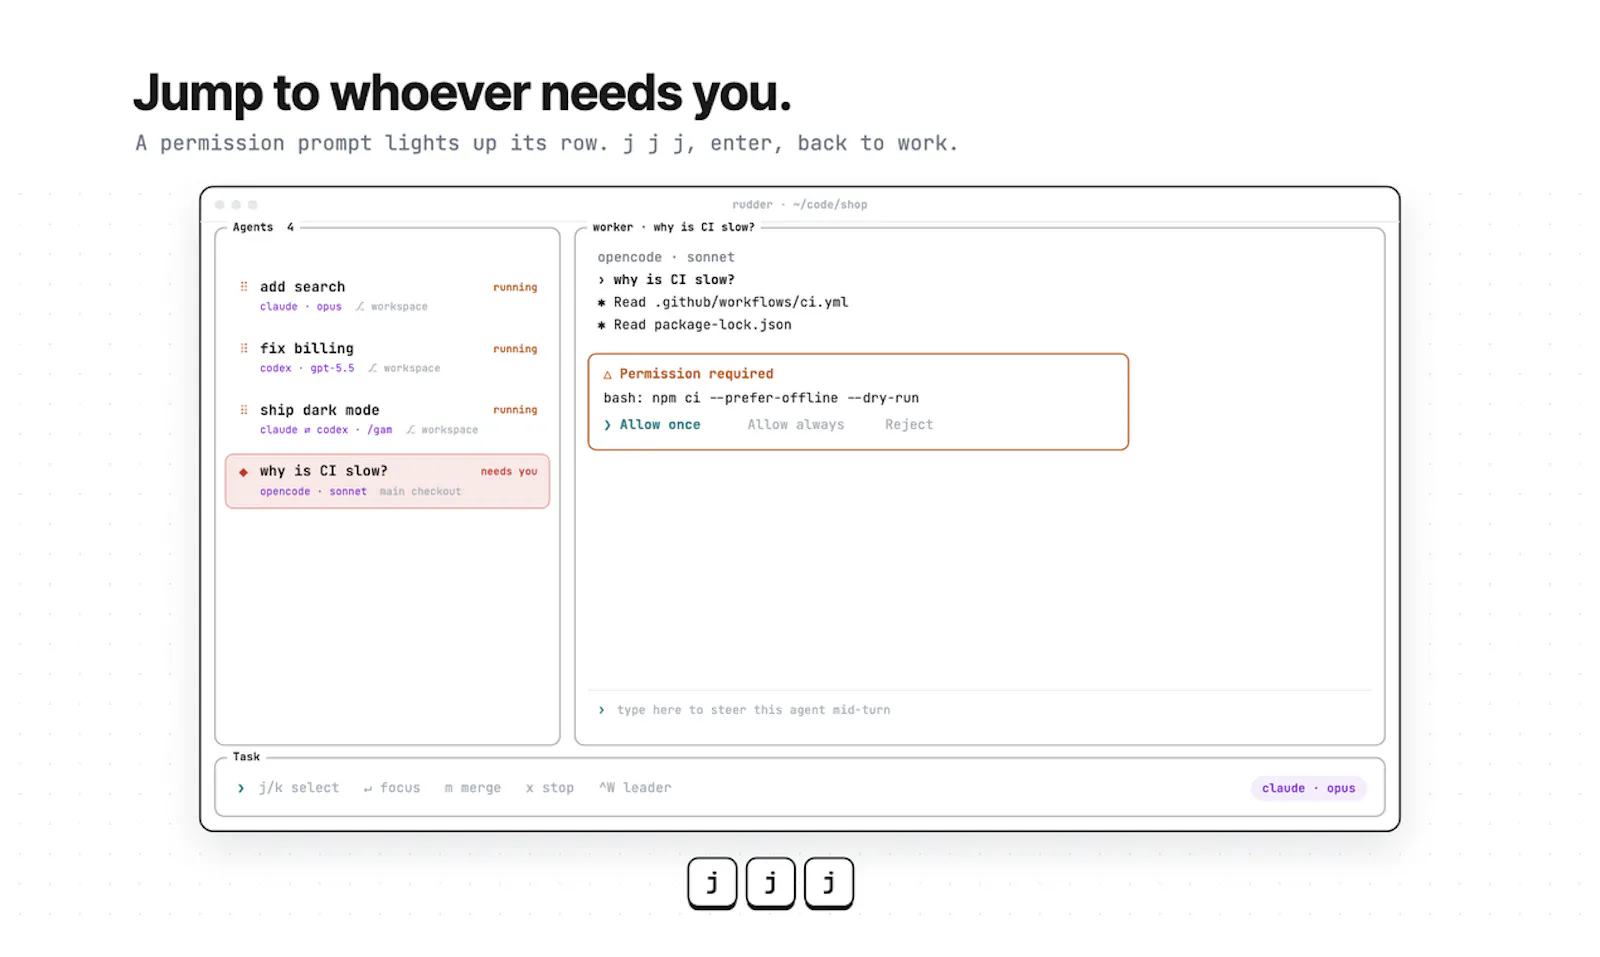This screenshot has width=1600, height=957.
Task: Click the 'm merge' shortcut hint
Action: click(x=473, y=788)
